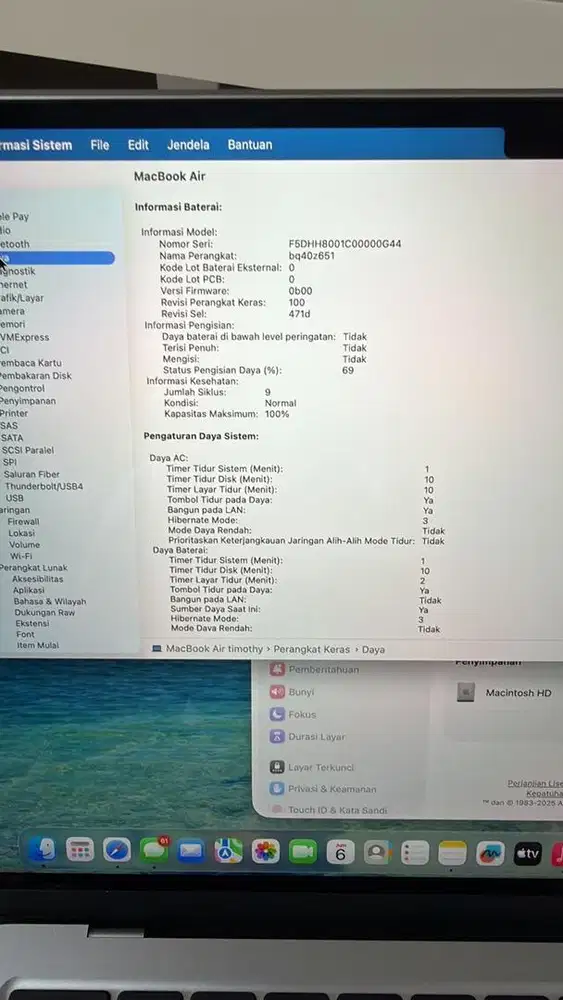The width and height of the screenshot is (563, 1000).
Task: Select Ekstensi in the sidebar
Action: 33,623
